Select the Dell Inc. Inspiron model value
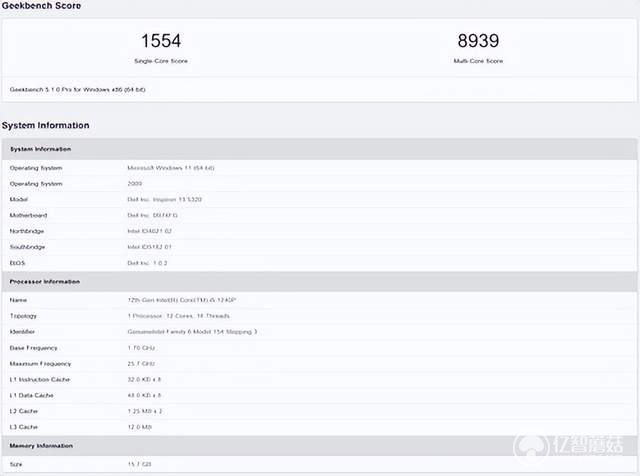The width and height of the screenshot is (640, 476). [x=164, y=199]
